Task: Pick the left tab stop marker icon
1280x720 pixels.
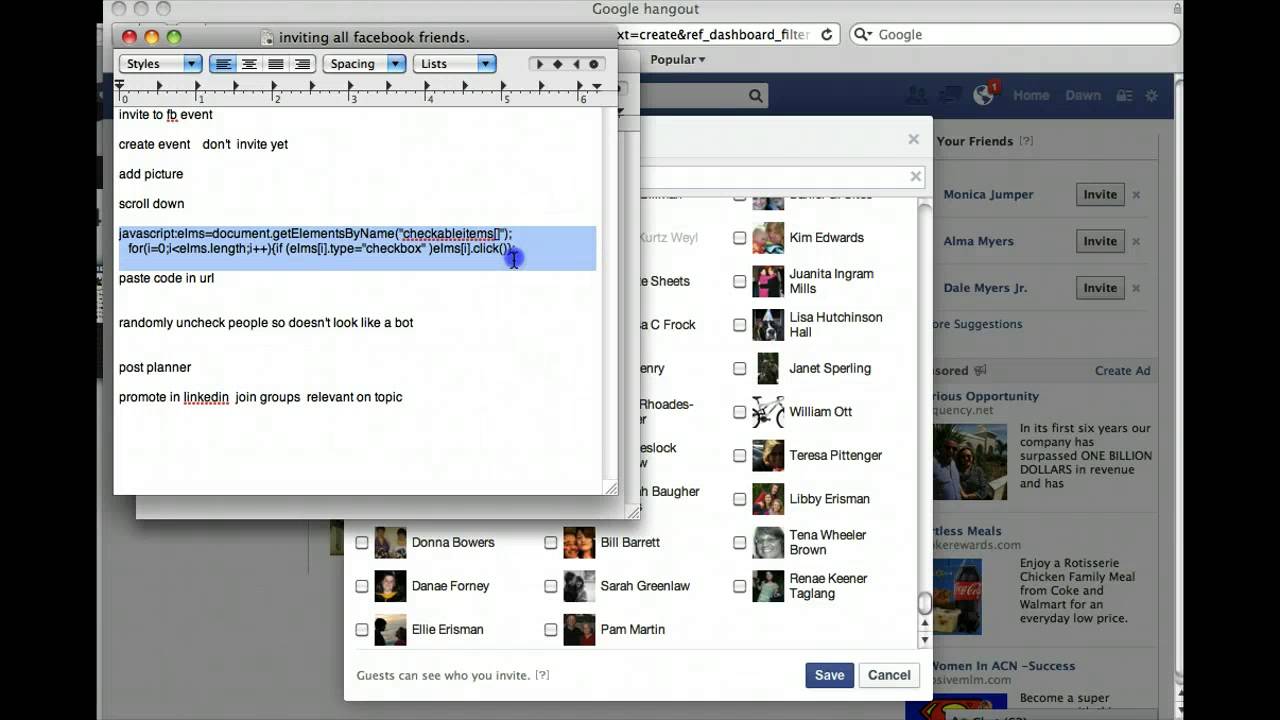Action: tap(540, 64)
